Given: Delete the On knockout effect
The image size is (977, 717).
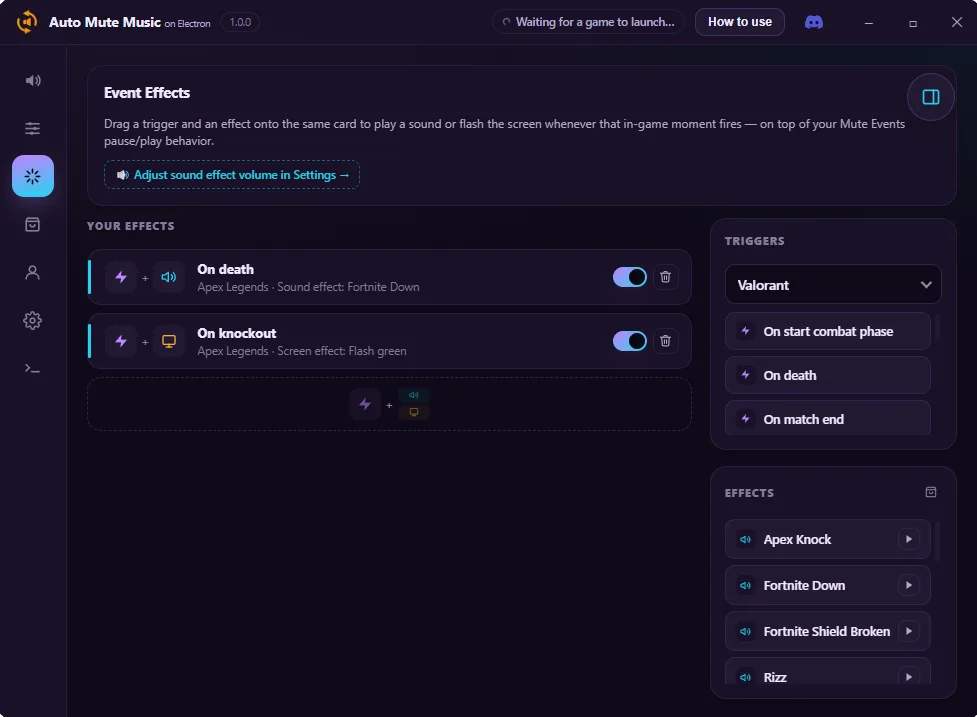Looking at the screenshot, I should [x=665, y=341].
